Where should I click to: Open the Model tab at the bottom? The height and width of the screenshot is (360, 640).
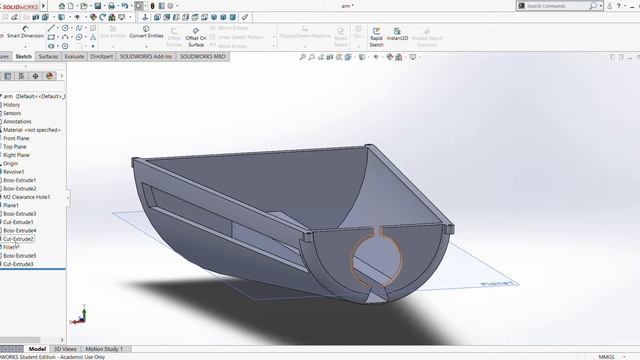37,349
